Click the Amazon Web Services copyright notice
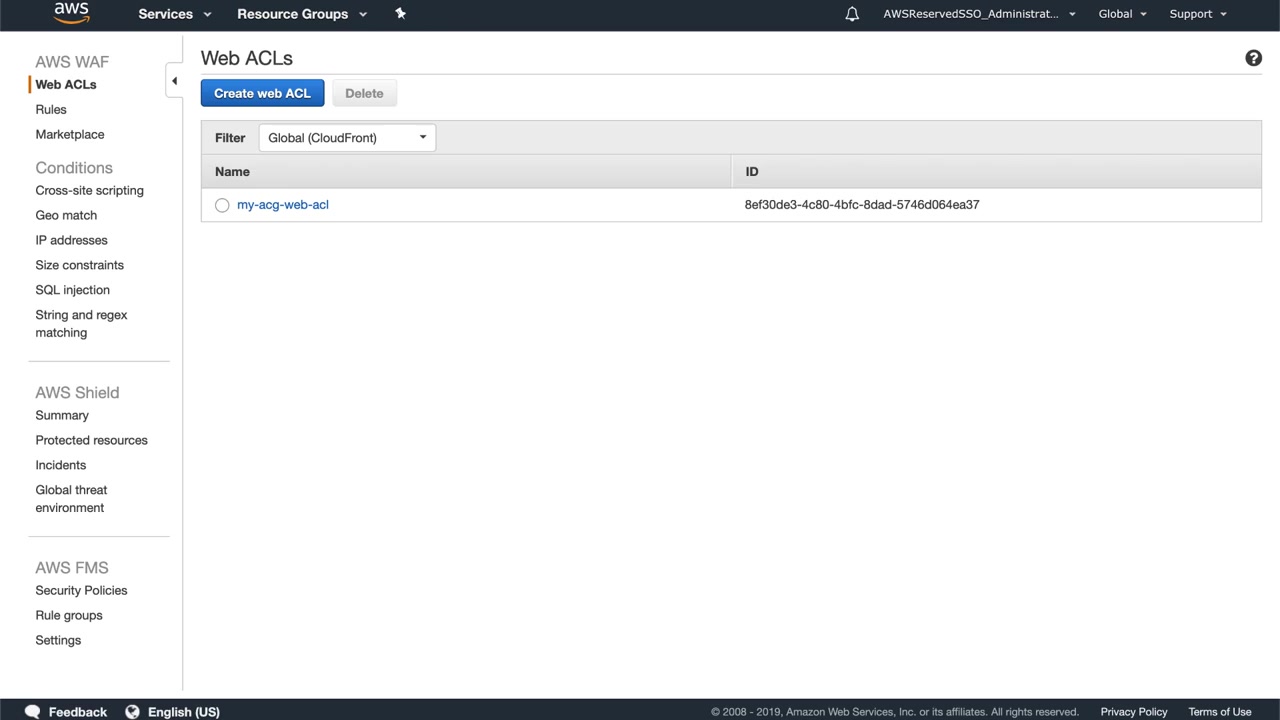Screen dimensions: 1280x720 (x=895, y=712)
